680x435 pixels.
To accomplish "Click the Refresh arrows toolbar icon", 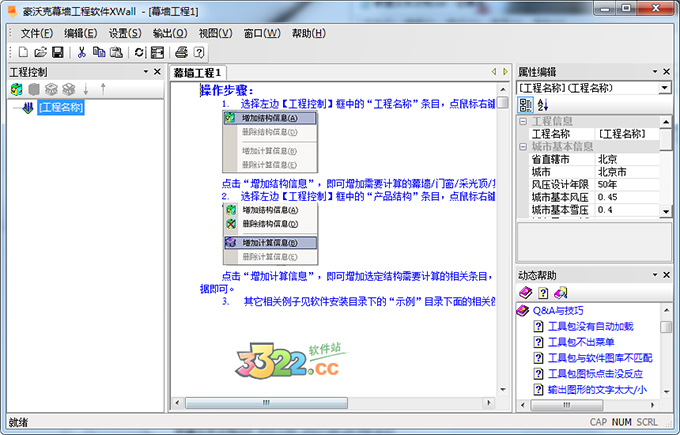I will 139,52.
